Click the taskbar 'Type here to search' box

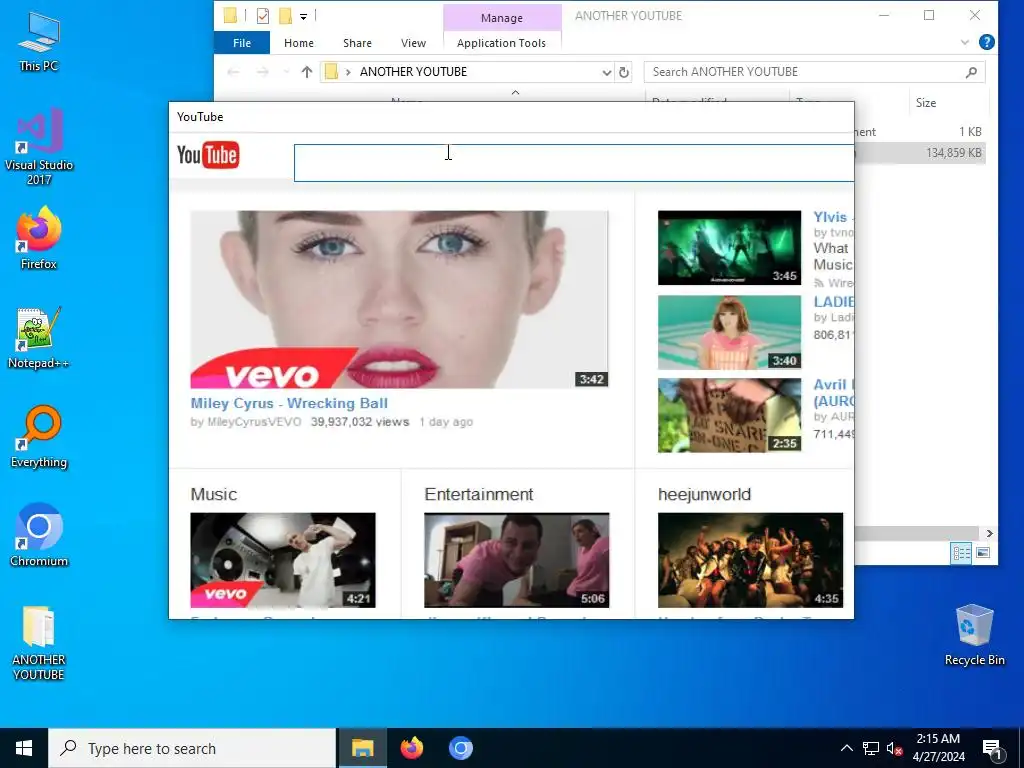tap(192, 748)
